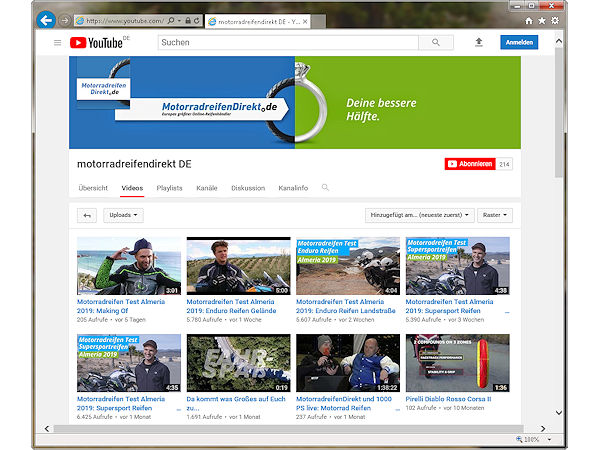Open the Raster view dropdown
The image size is (600, 450).
click(x=495, y=215)
